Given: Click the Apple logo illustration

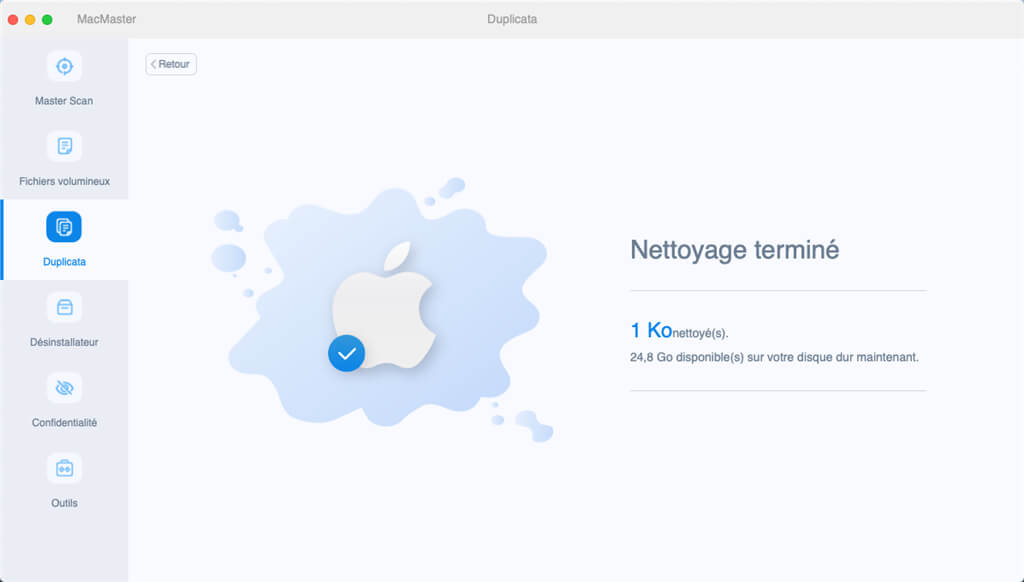Looking at the screenshot, I should point(384,306).
